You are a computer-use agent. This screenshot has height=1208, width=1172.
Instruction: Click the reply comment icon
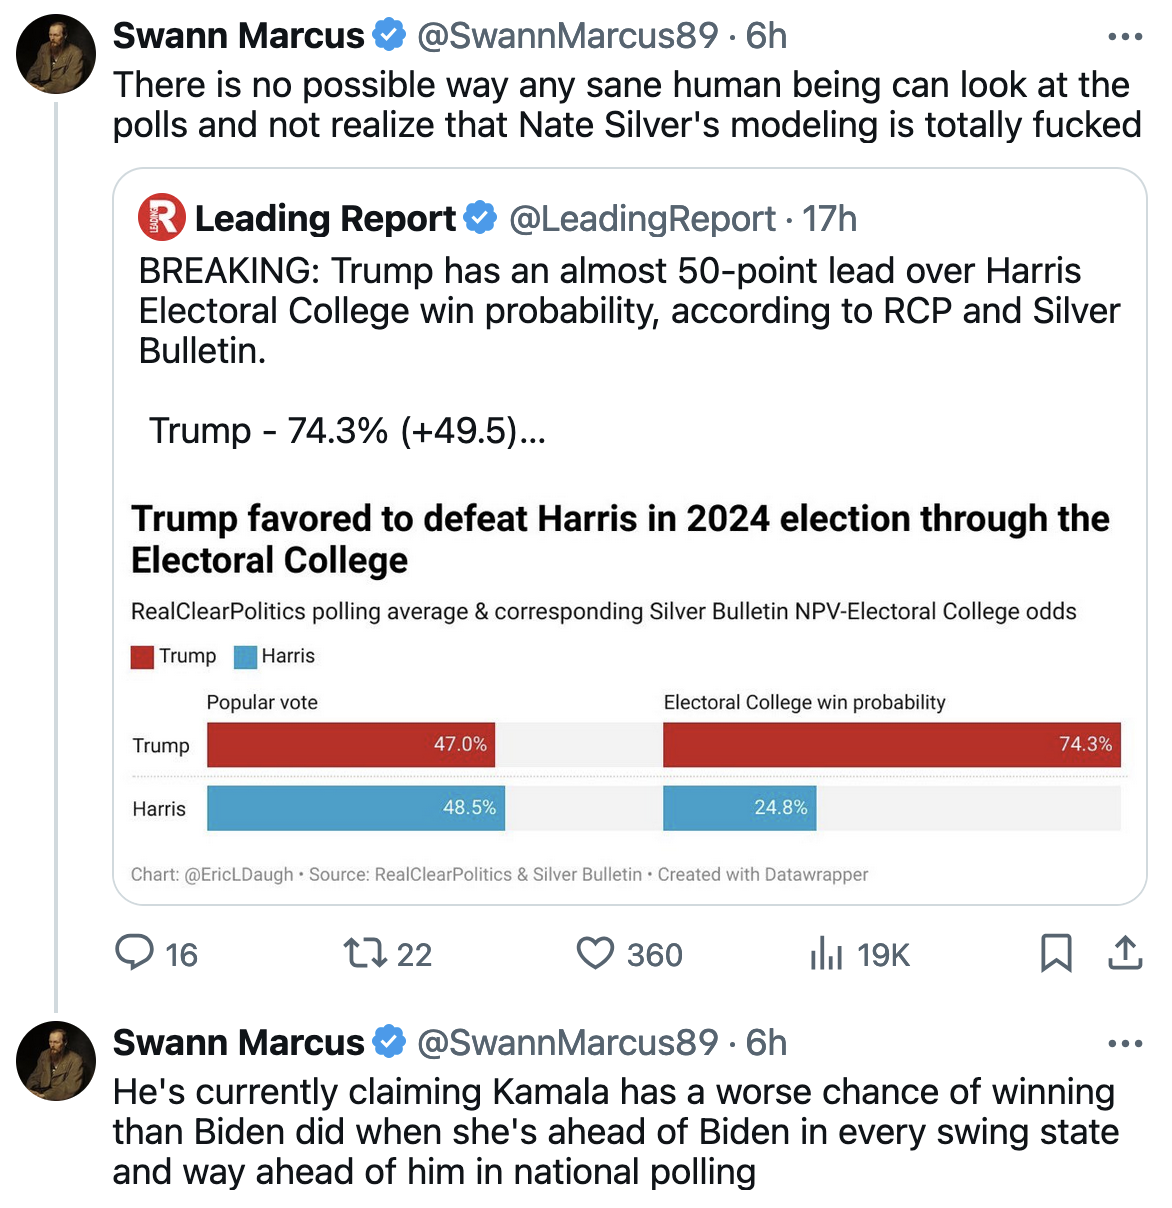click(x=135, y=953)
